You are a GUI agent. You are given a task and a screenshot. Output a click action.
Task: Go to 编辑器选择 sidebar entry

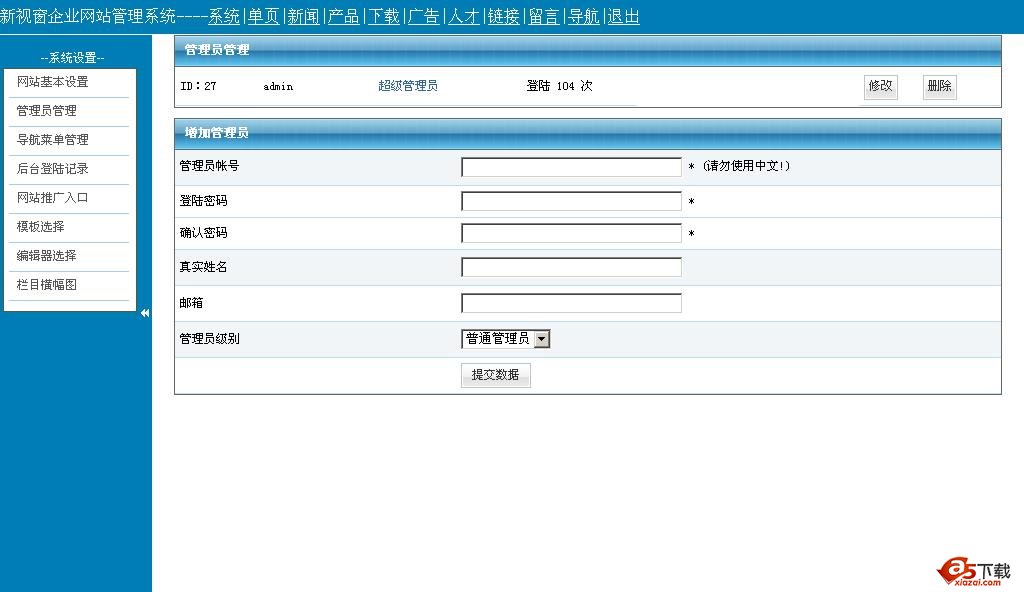click(47, 256)
